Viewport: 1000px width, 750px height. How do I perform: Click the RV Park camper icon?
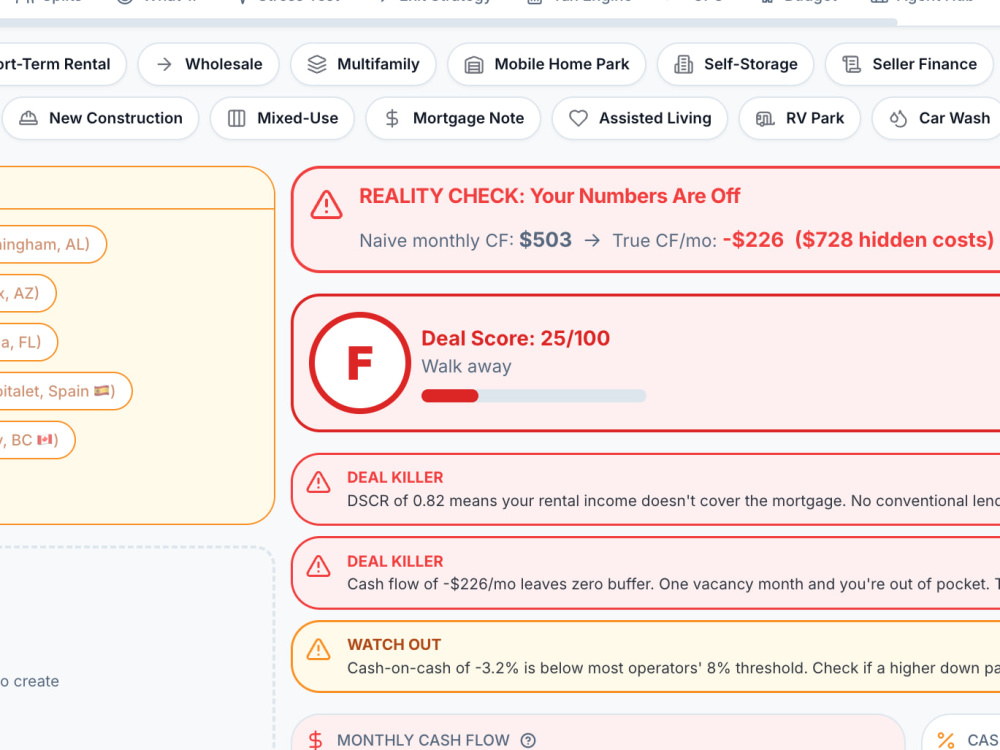tap(765, 119)
